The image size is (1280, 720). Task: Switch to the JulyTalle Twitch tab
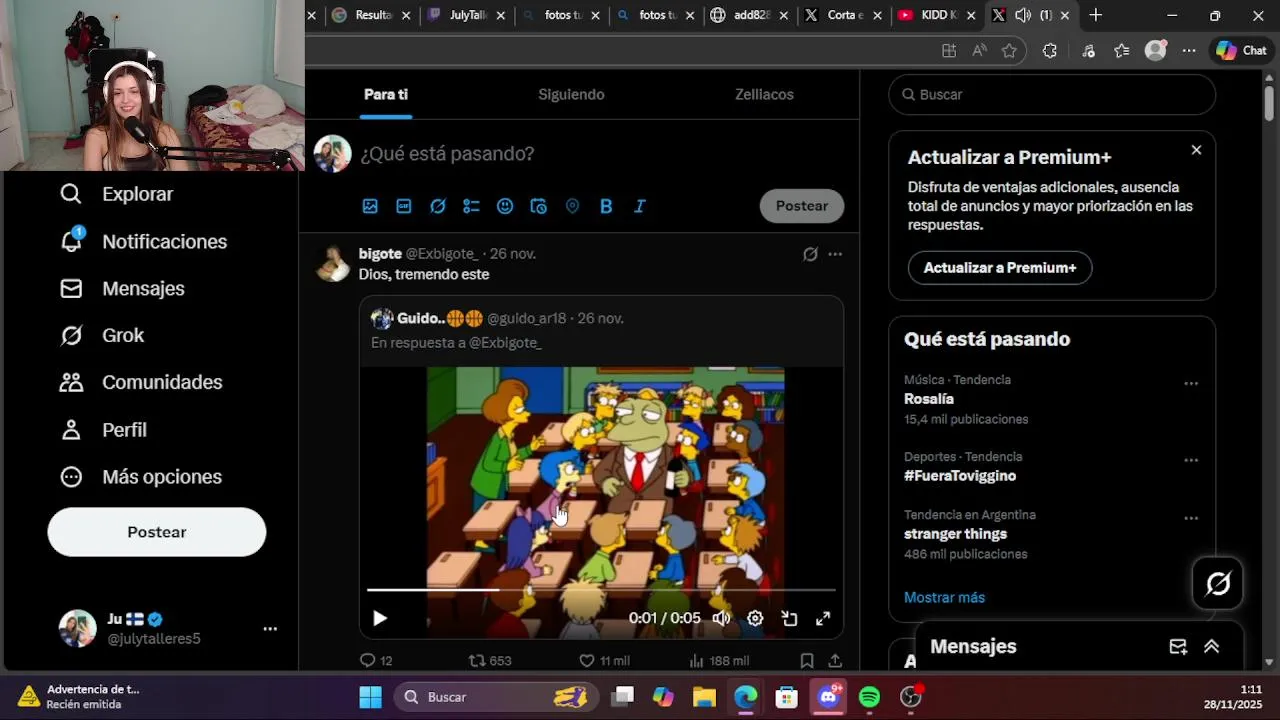click(x=467, y=15)
